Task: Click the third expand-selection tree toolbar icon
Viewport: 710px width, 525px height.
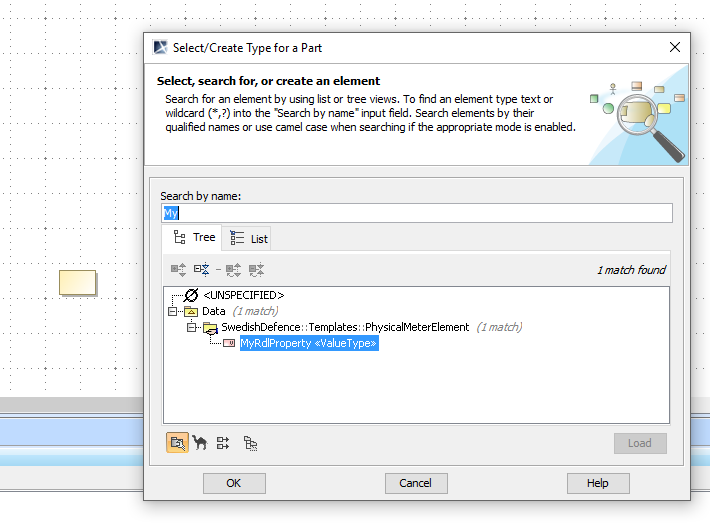Action: click(233, 270)
